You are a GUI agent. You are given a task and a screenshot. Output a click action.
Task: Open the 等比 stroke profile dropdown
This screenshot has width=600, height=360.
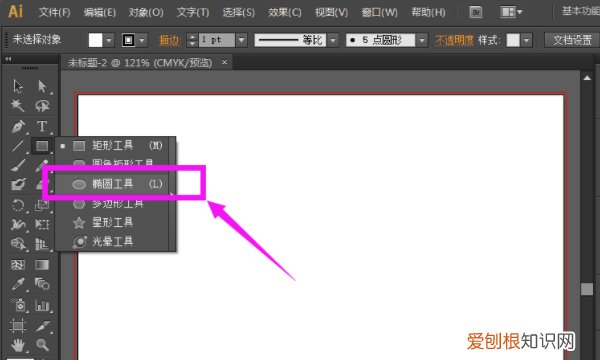pyautogui.click(x=333, y=40)
